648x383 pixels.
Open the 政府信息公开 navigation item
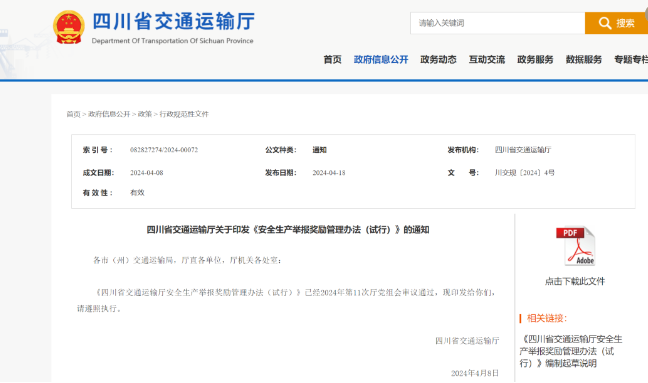pyautogui.click(x=381, y=59)
